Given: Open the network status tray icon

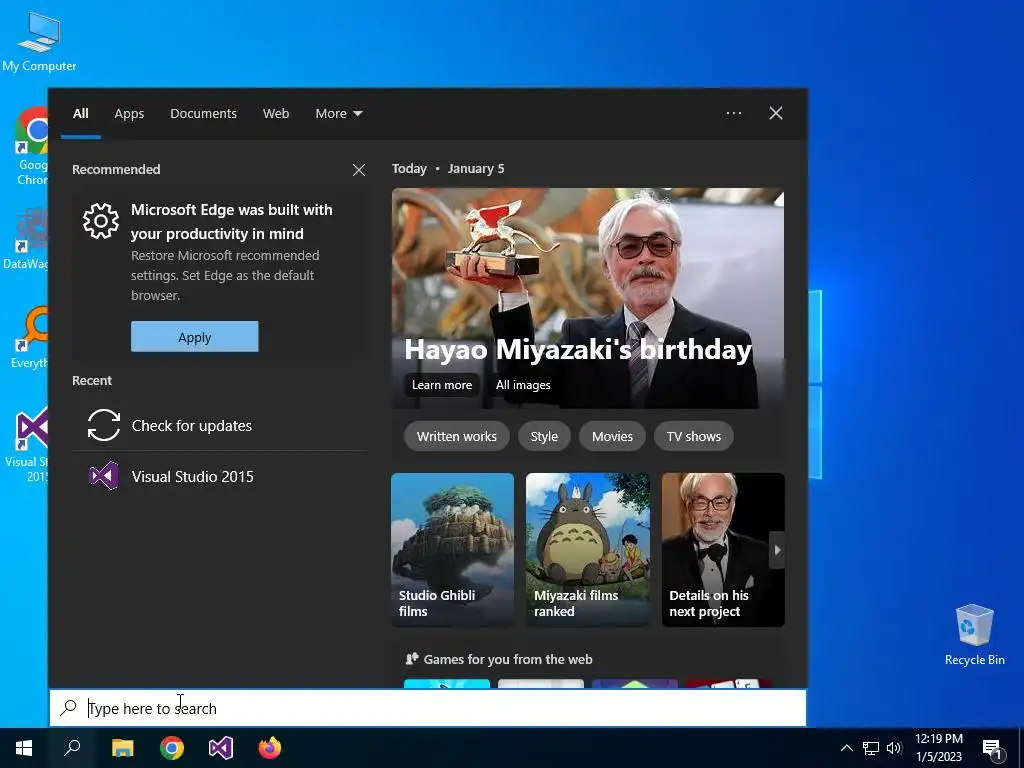Looking at the screenshot, I should tap(871, 748).
